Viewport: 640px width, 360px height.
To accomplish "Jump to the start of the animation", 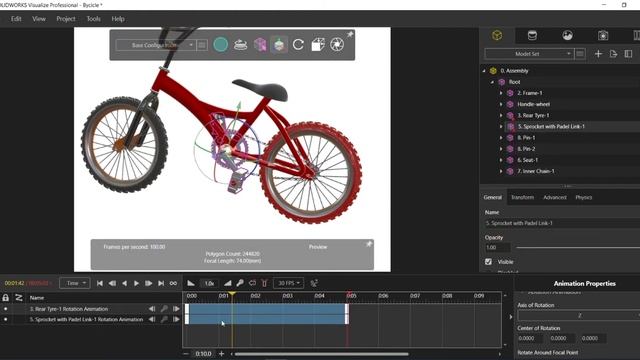I will [100, 283].
